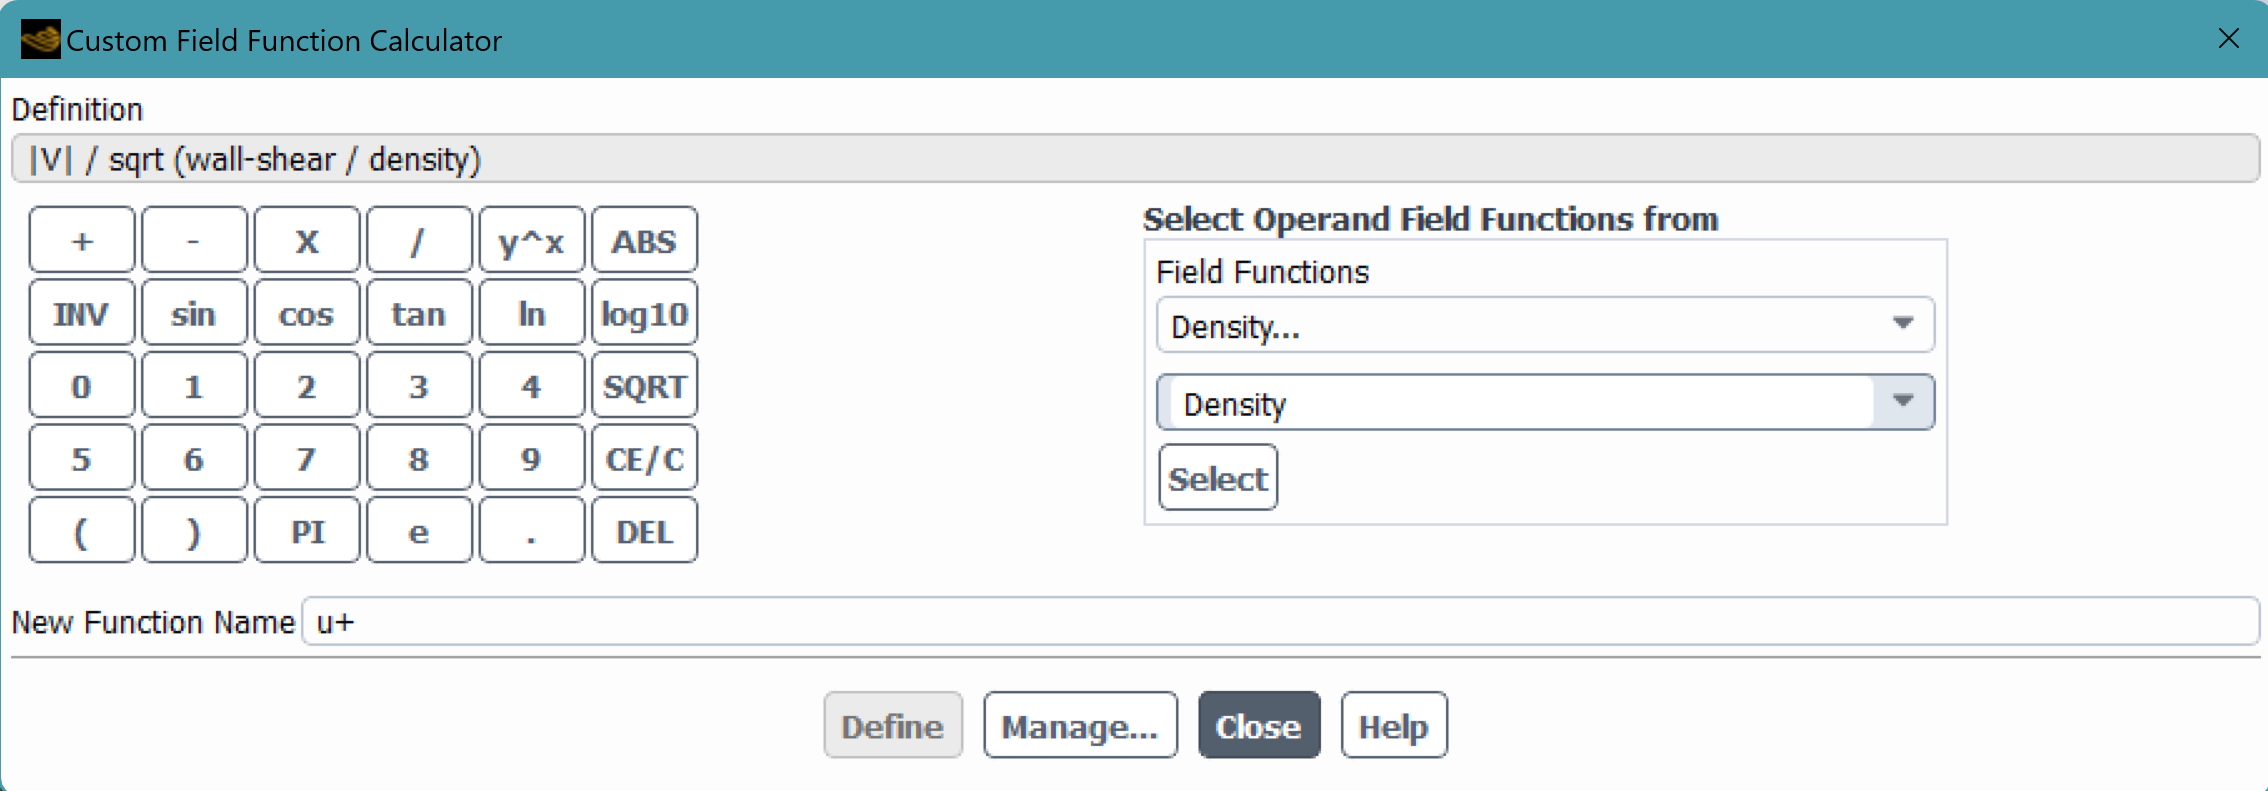2268x791 pixels.
Task: Click the Close button at bottom
Action: point(1258,725)
